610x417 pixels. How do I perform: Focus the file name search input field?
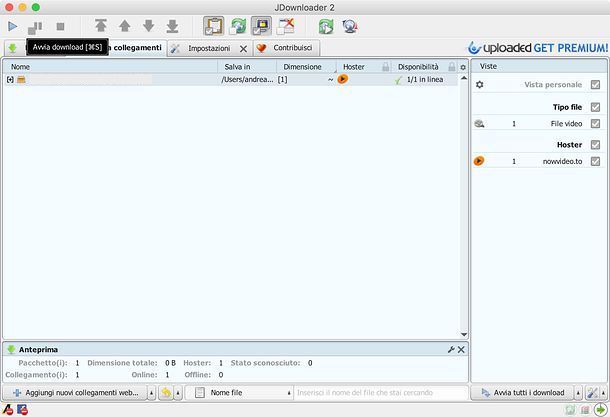point(381,393)
